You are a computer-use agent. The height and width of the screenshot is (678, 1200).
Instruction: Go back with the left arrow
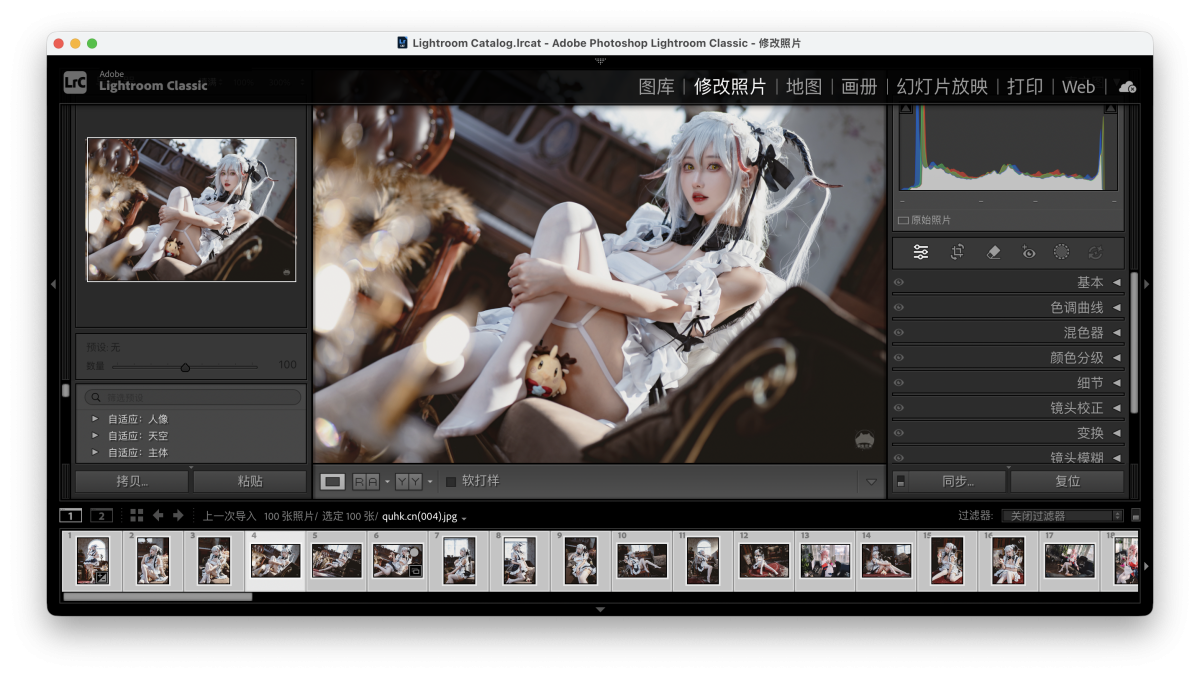coord(158,515)
